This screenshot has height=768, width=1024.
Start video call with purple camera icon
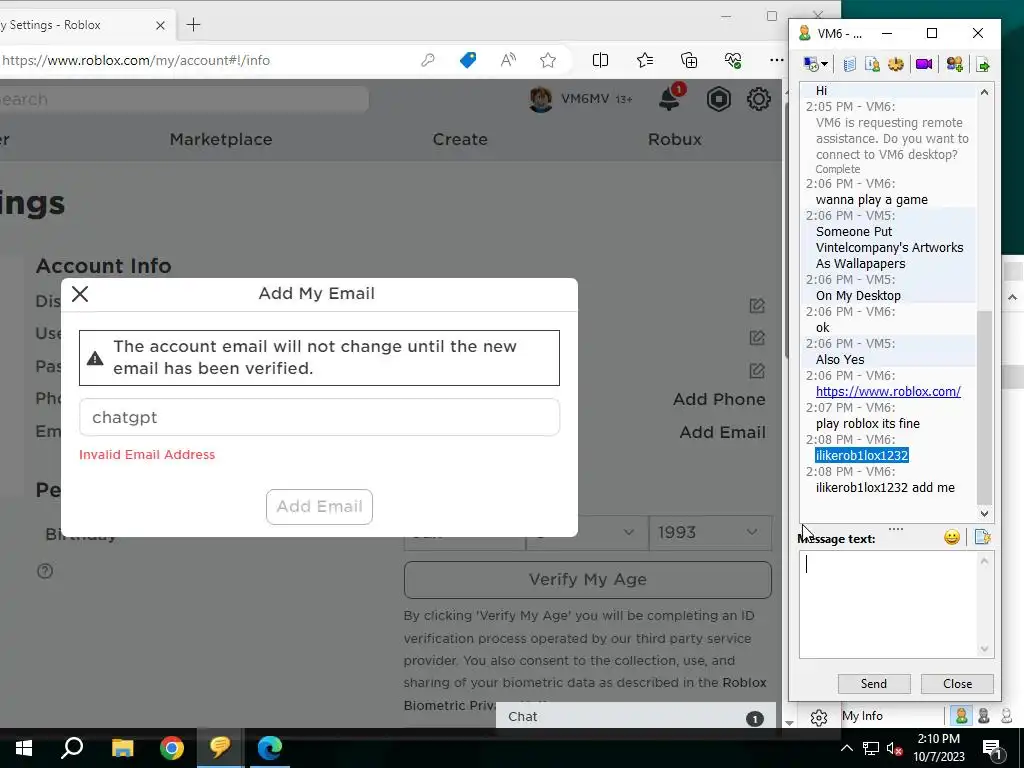point(923,64)
